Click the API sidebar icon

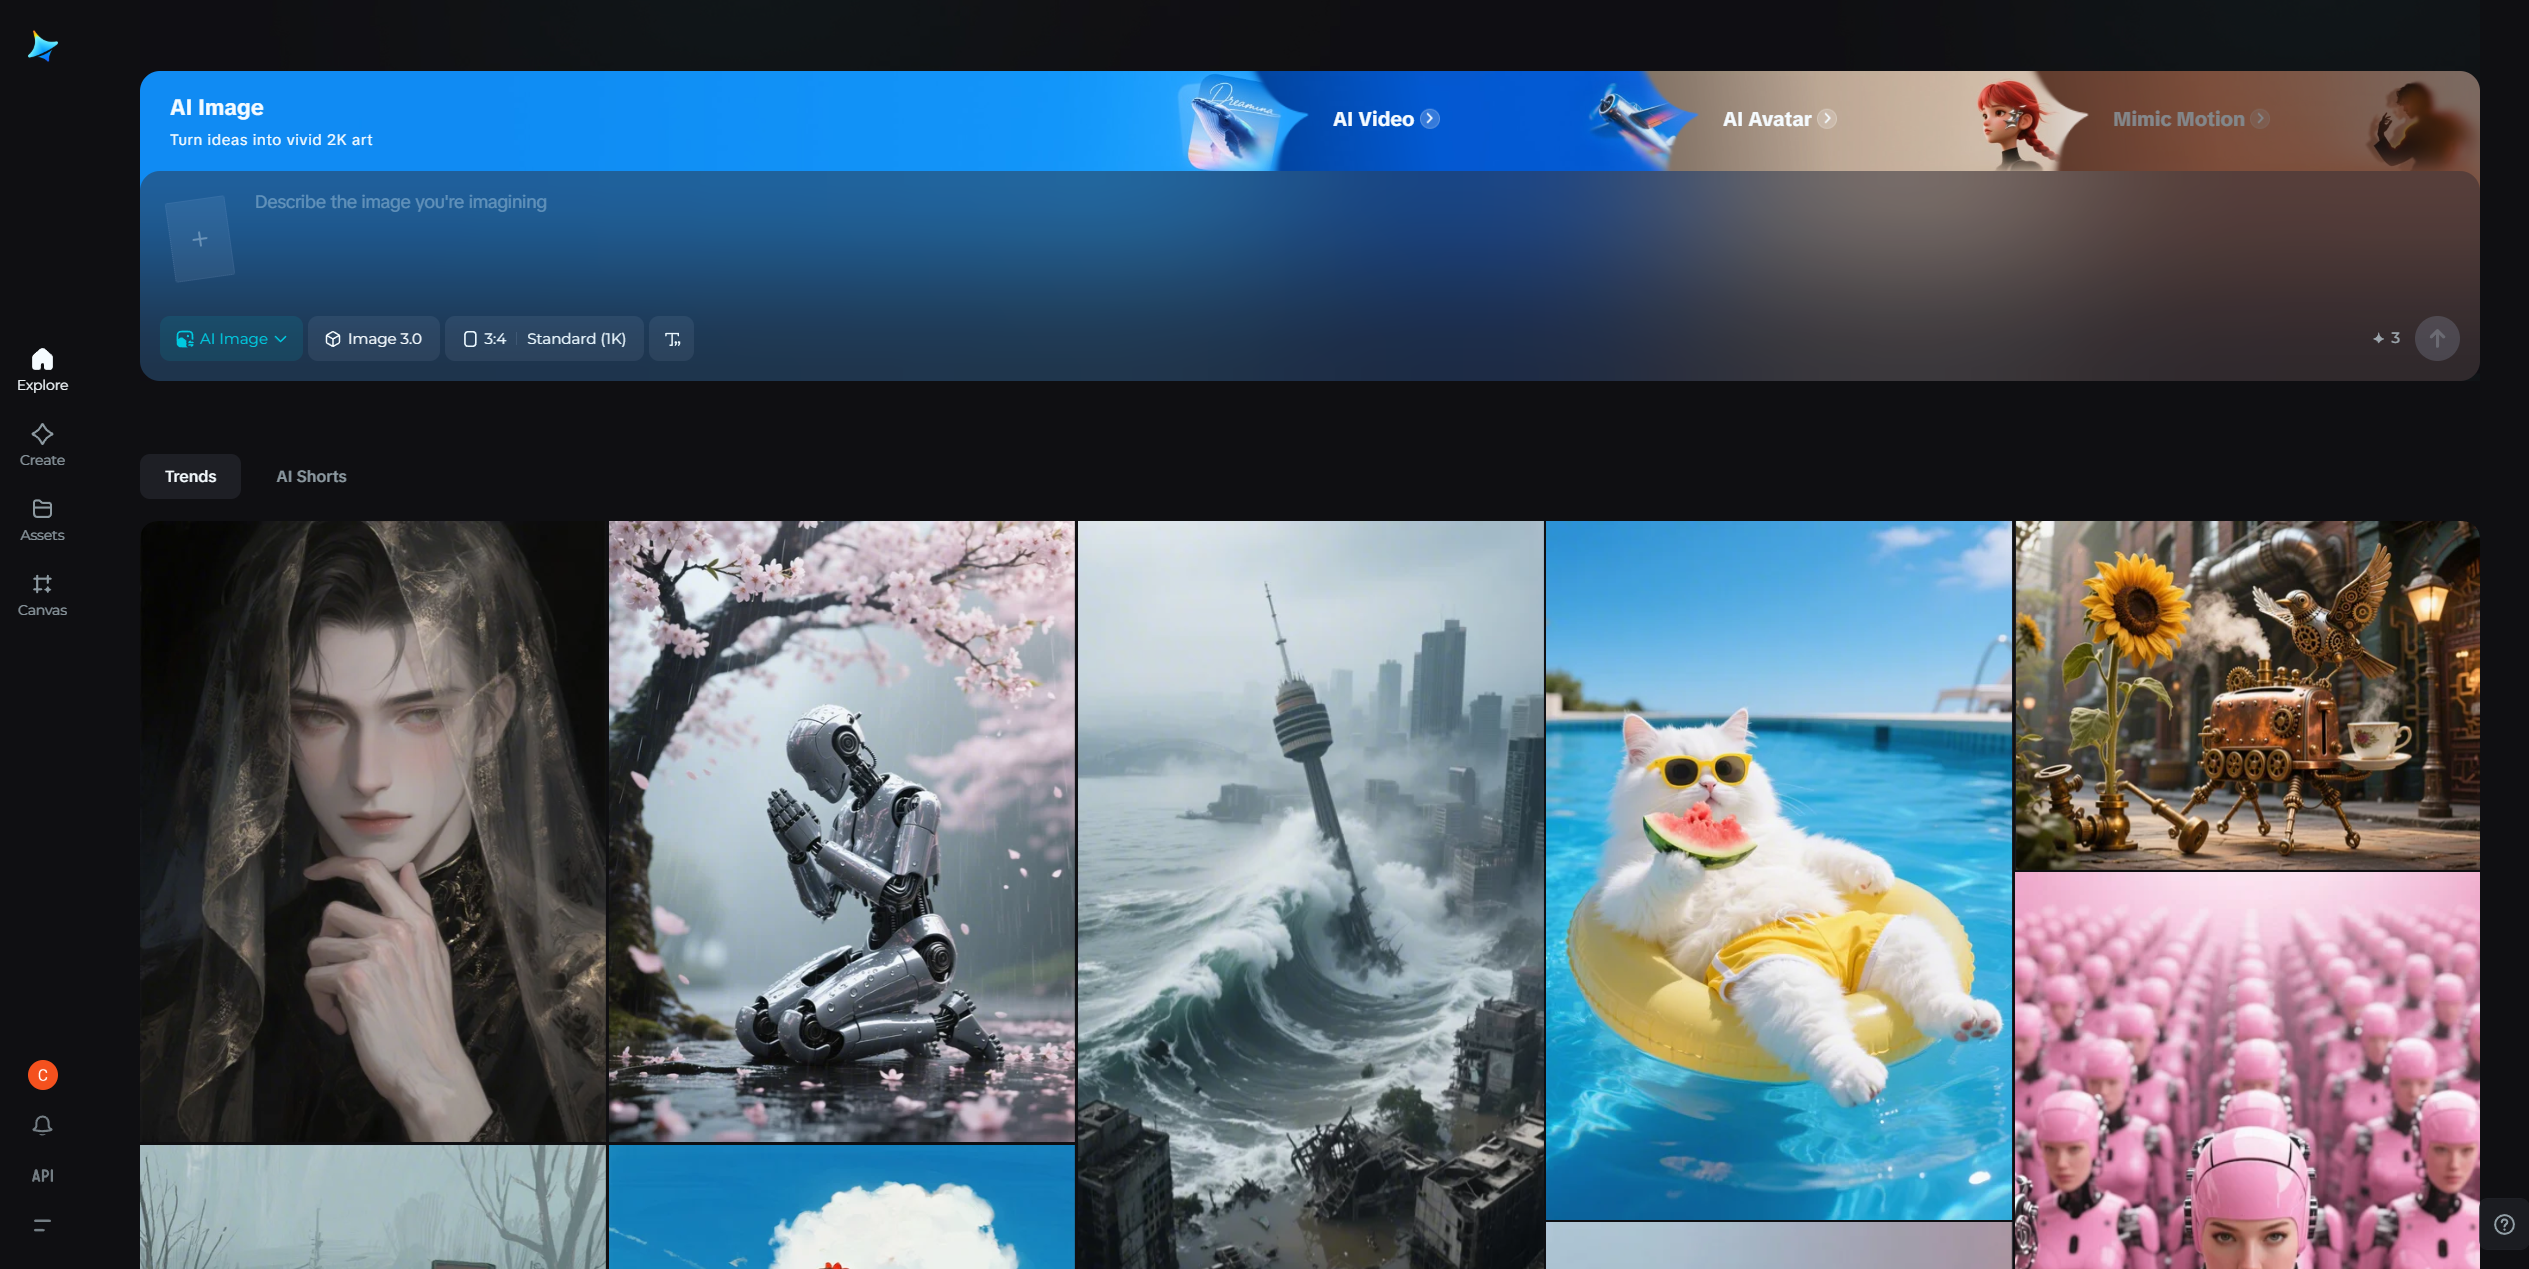(x=42, y=1175)
